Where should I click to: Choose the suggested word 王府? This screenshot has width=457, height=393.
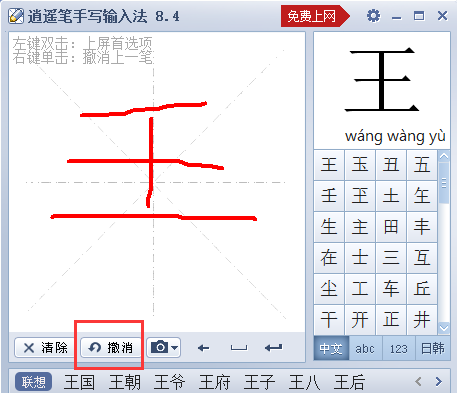point(214,382)
